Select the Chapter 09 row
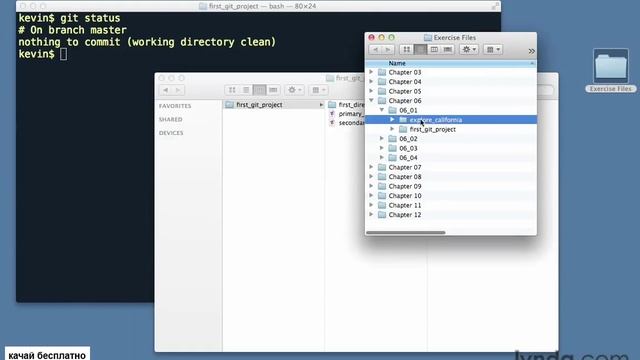The height and width of the screenshot is (360, 640). click(451, 186)
